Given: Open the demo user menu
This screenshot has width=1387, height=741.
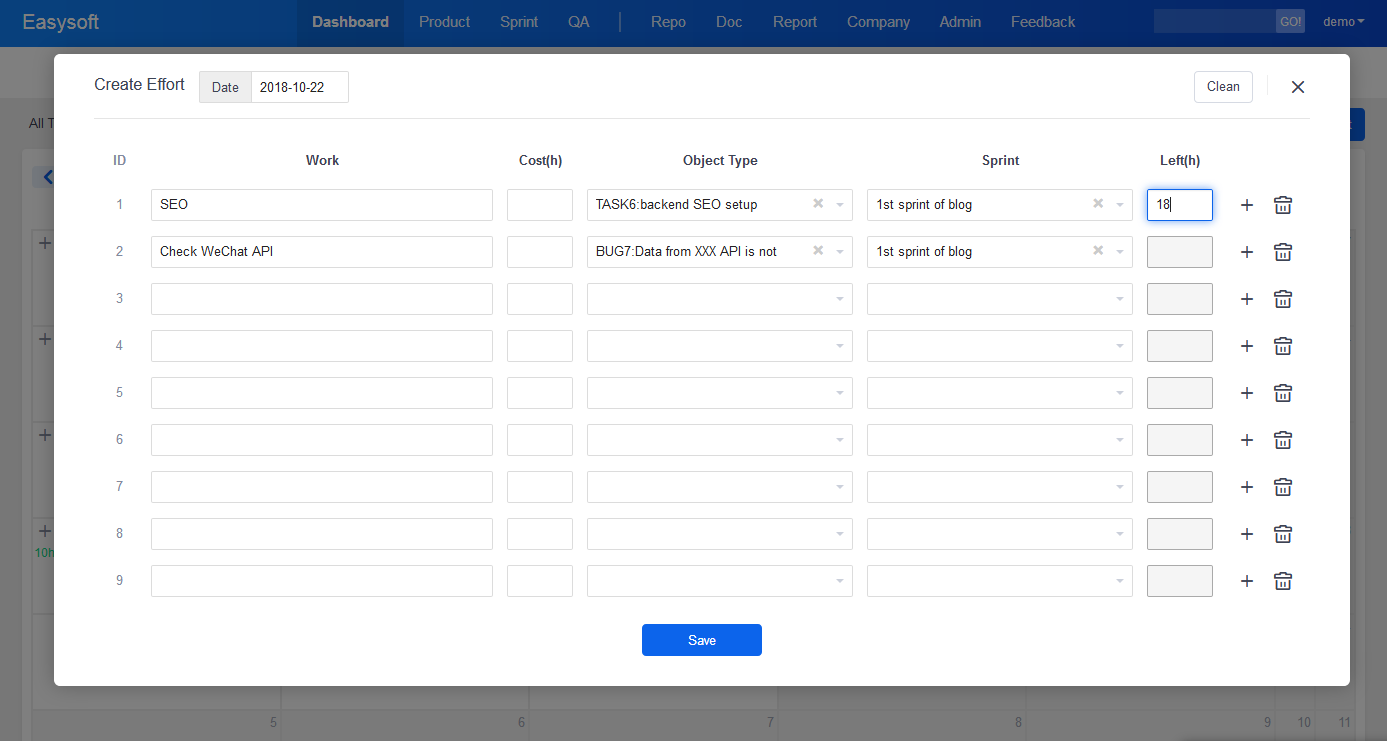Looking at the screenshot, I should tap(1343, 22).
